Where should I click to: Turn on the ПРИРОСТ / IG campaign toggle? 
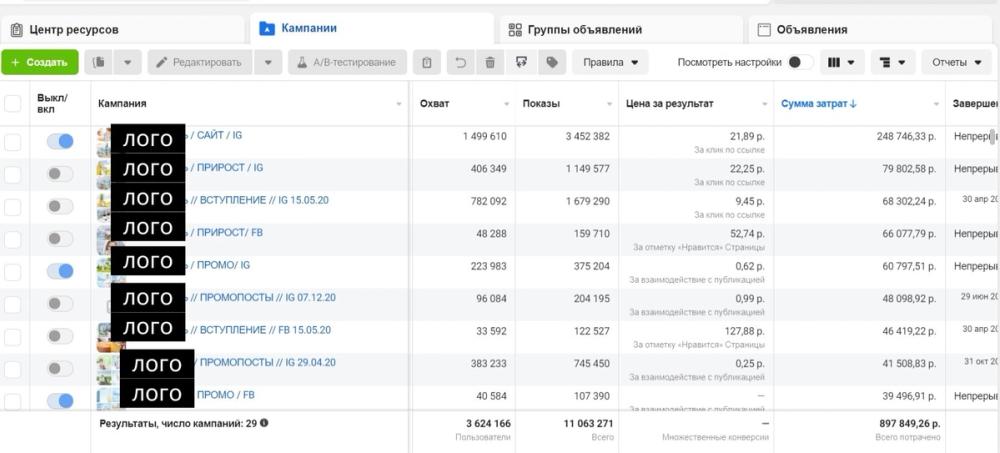(60, 174)
